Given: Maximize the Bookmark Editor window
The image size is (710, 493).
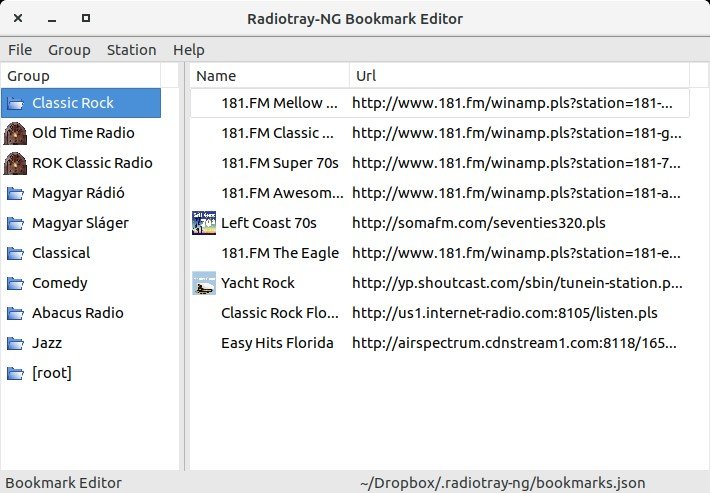Looking at the screenshot, I should (x=86, y=18).
